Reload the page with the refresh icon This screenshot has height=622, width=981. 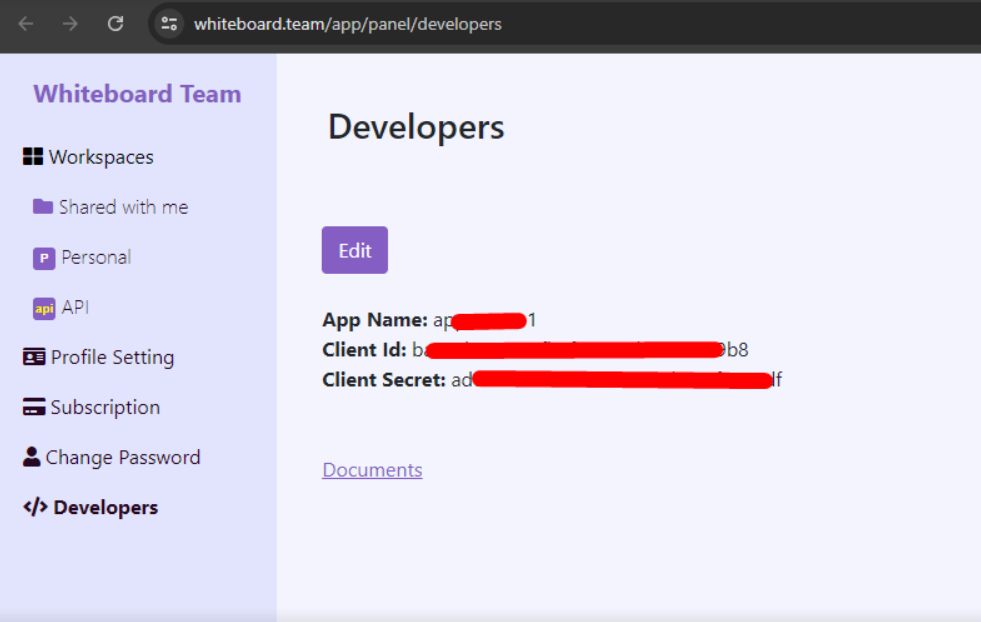tap(115, 24)
